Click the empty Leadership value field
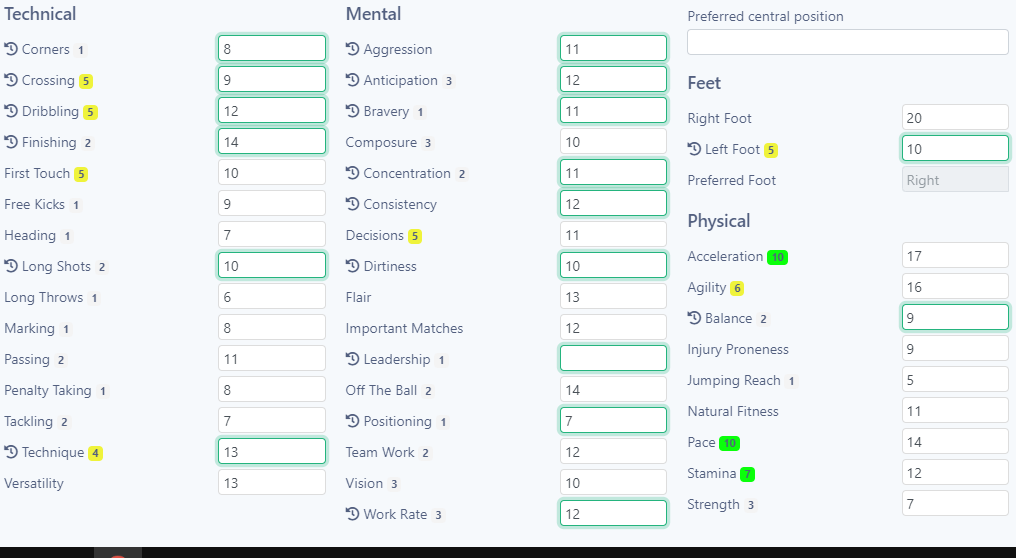Viewport: 1016px width, 558px height. [613, 358]
